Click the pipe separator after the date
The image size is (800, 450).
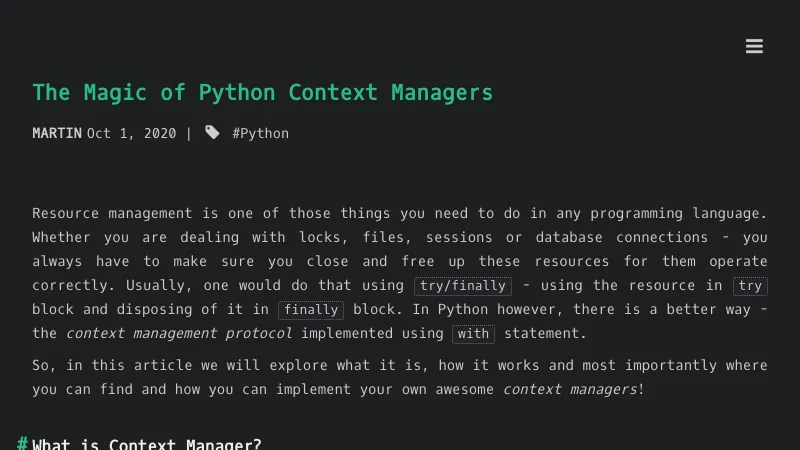188,133
